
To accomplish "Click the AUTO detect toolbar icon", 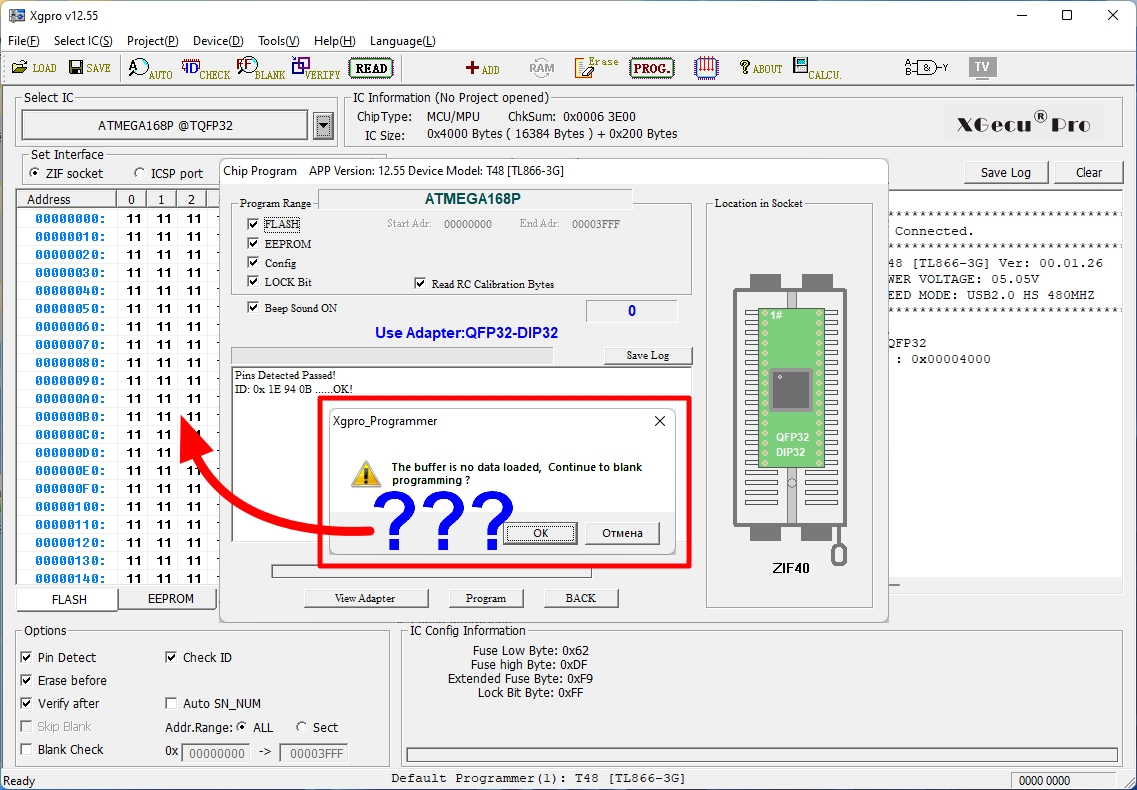I will point(150,69).
